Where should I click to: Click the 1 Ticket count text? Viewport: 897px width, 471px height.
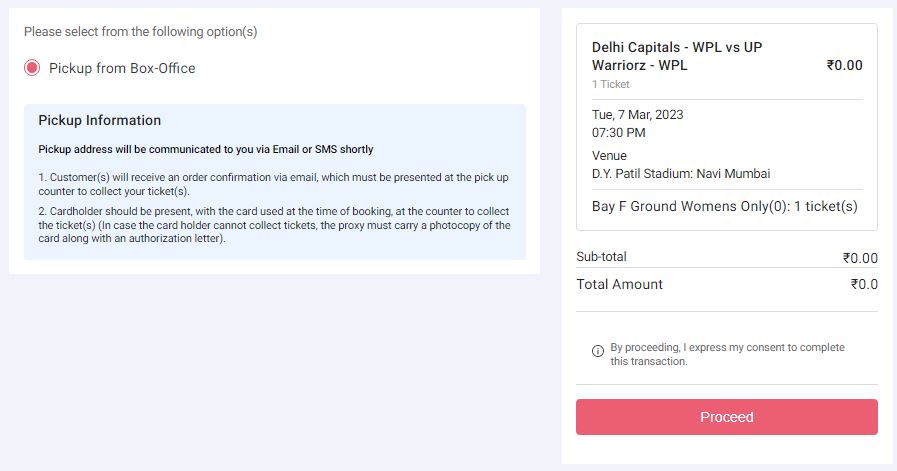(610, 84)
